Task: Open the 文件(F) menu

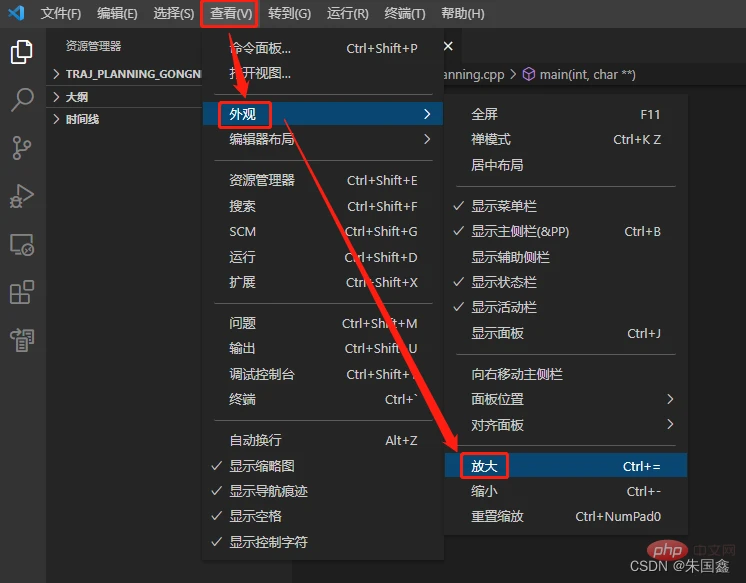Action: click(x=60, y=13)
